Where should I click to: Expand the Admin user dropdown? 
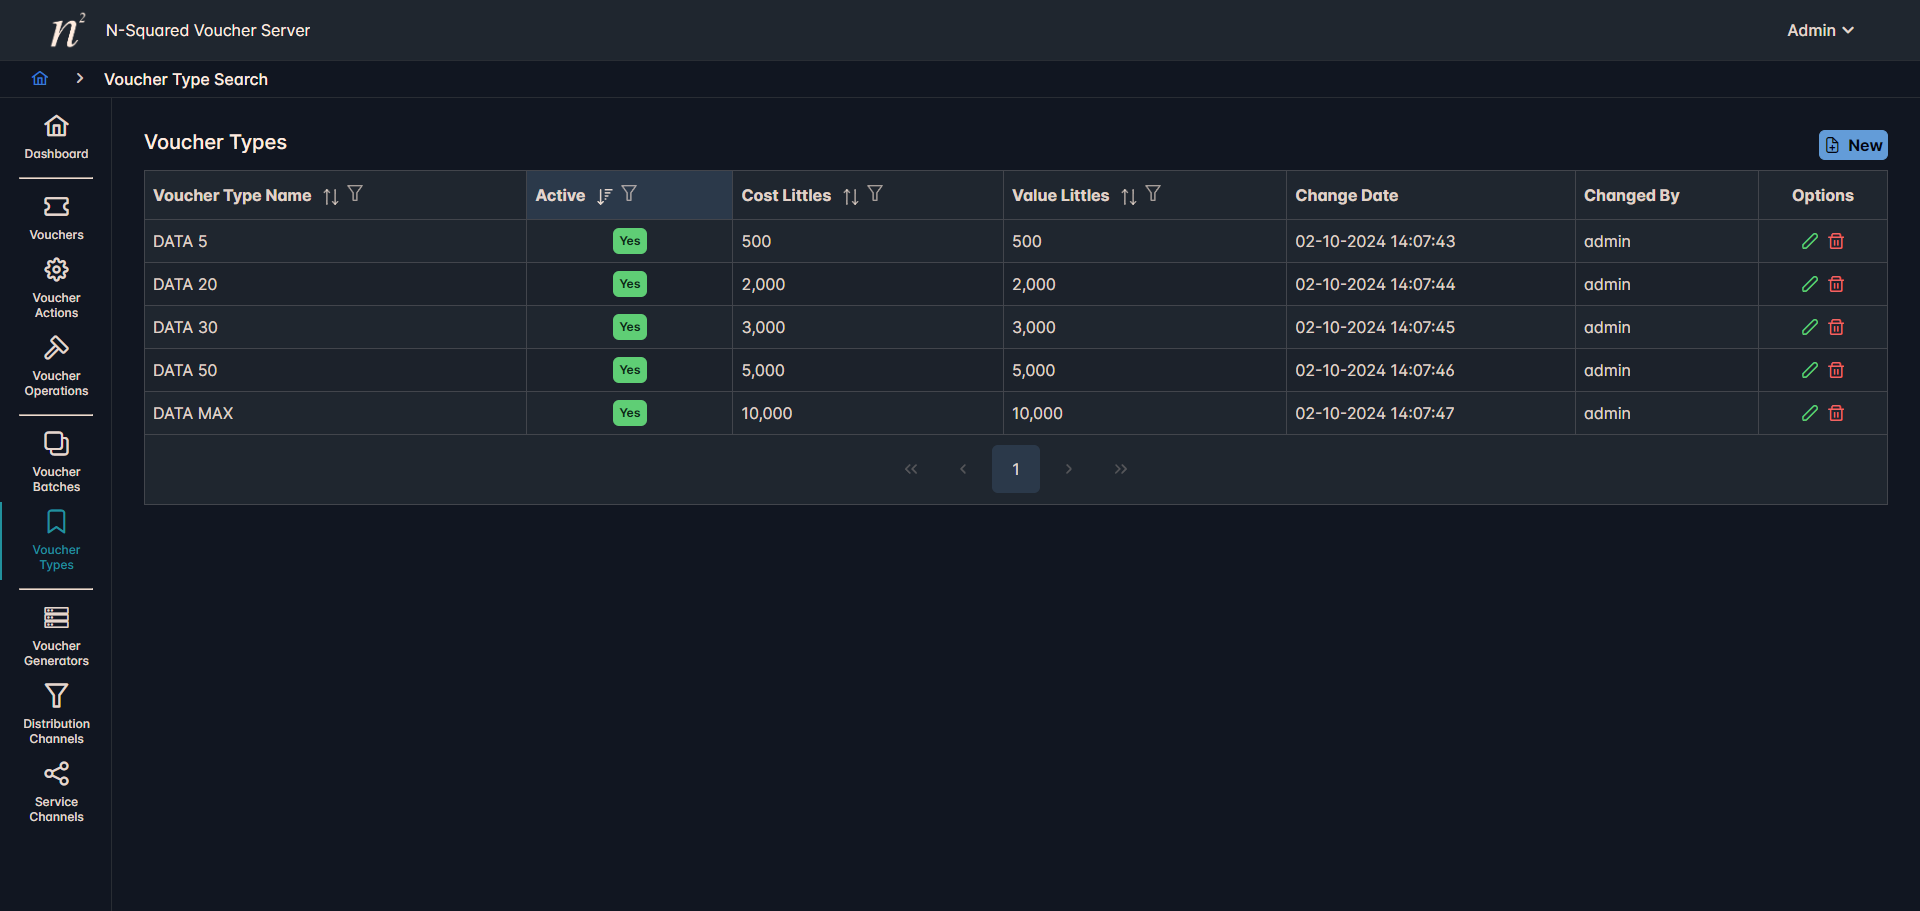1820,30
